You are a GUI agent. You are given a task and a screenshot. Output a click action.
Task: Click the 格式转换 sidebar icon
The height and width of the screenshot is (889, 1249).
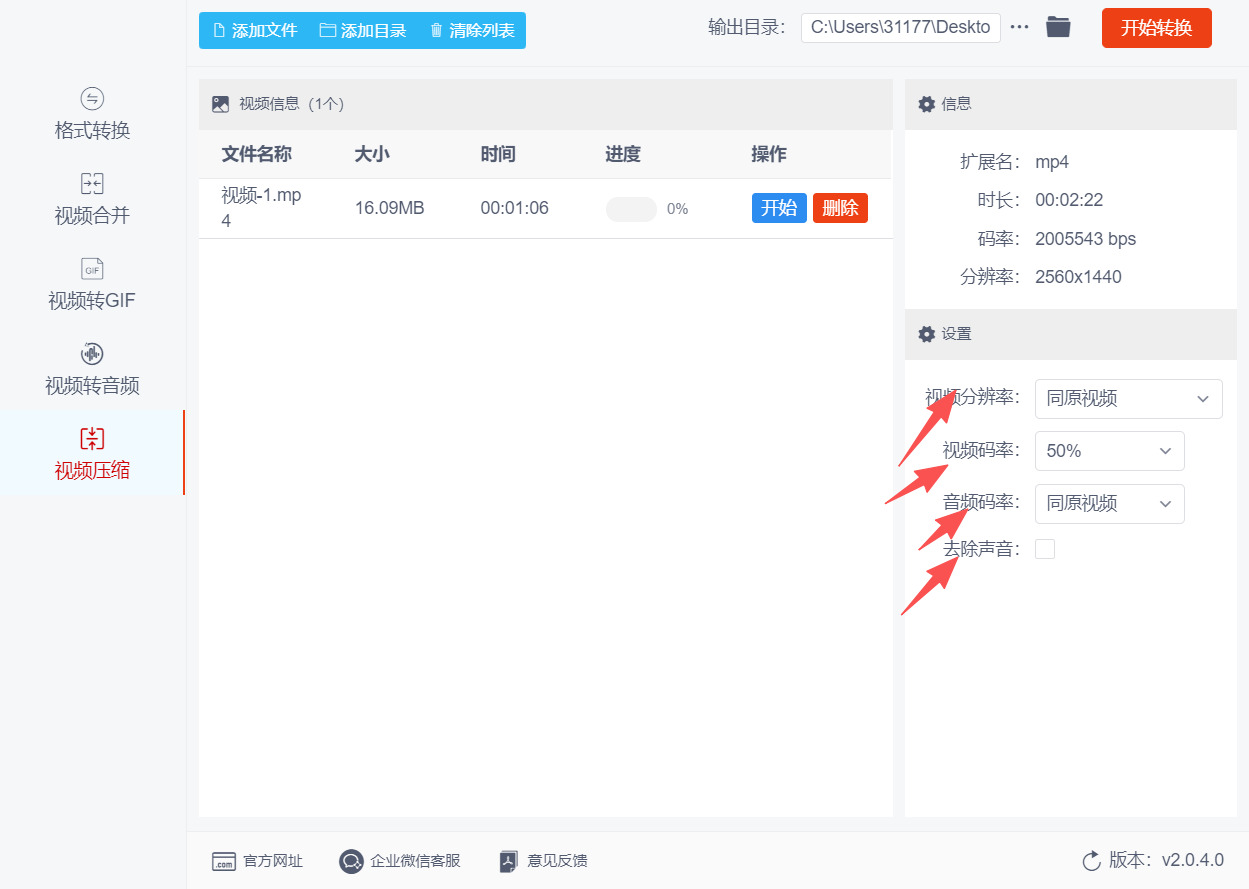(92, 98)
